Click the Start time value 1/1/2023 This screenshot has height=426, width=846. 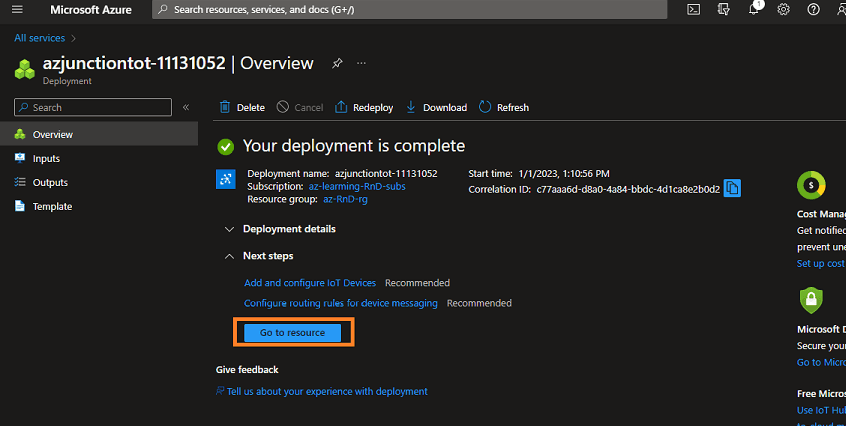(564, 174)
